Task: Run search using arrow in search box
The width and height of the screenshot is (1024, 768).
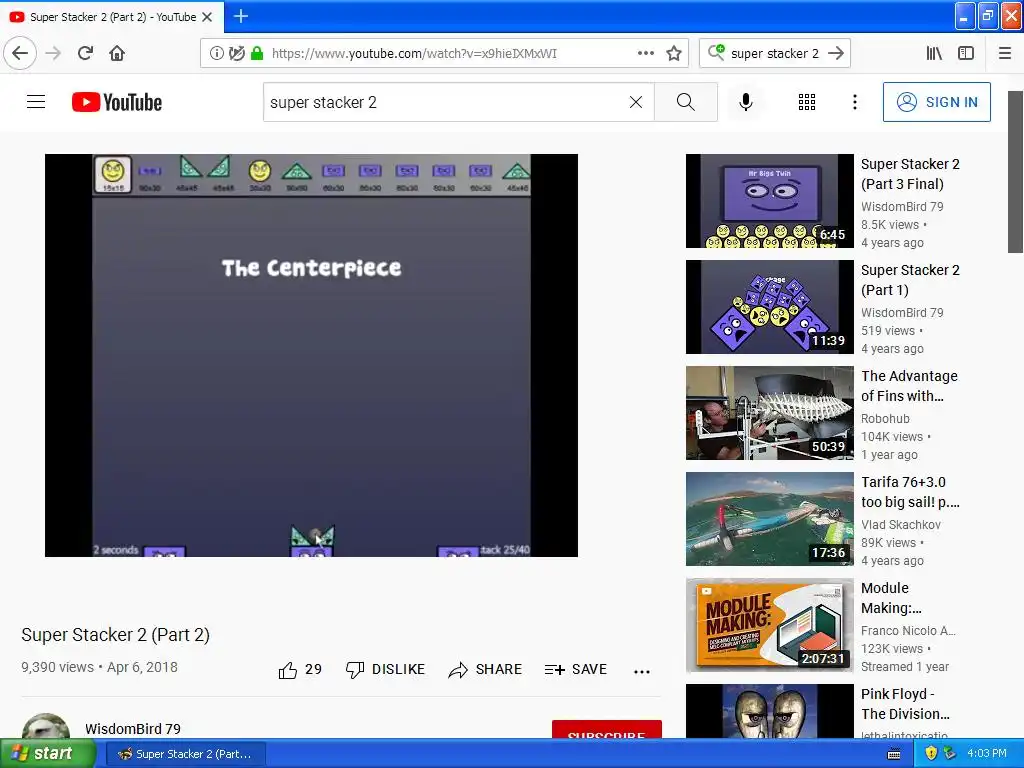Action: click(836, 53)
